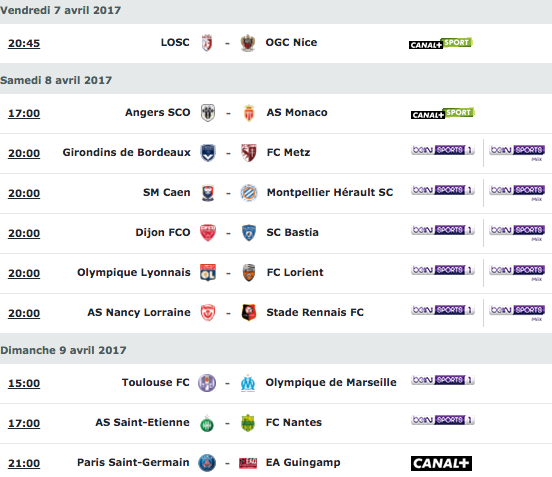552x477 pixels.
Task: Select the EA Guingamp logo
Action: 248,463
